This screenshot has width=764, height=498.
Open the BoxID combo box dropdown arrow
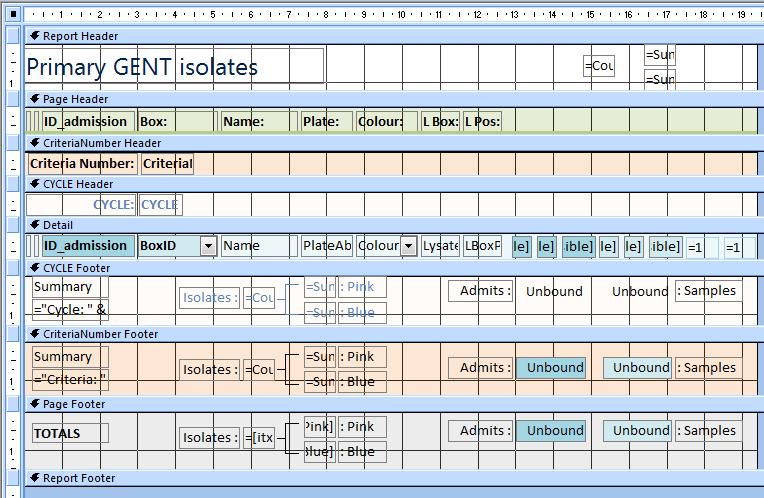209,246
